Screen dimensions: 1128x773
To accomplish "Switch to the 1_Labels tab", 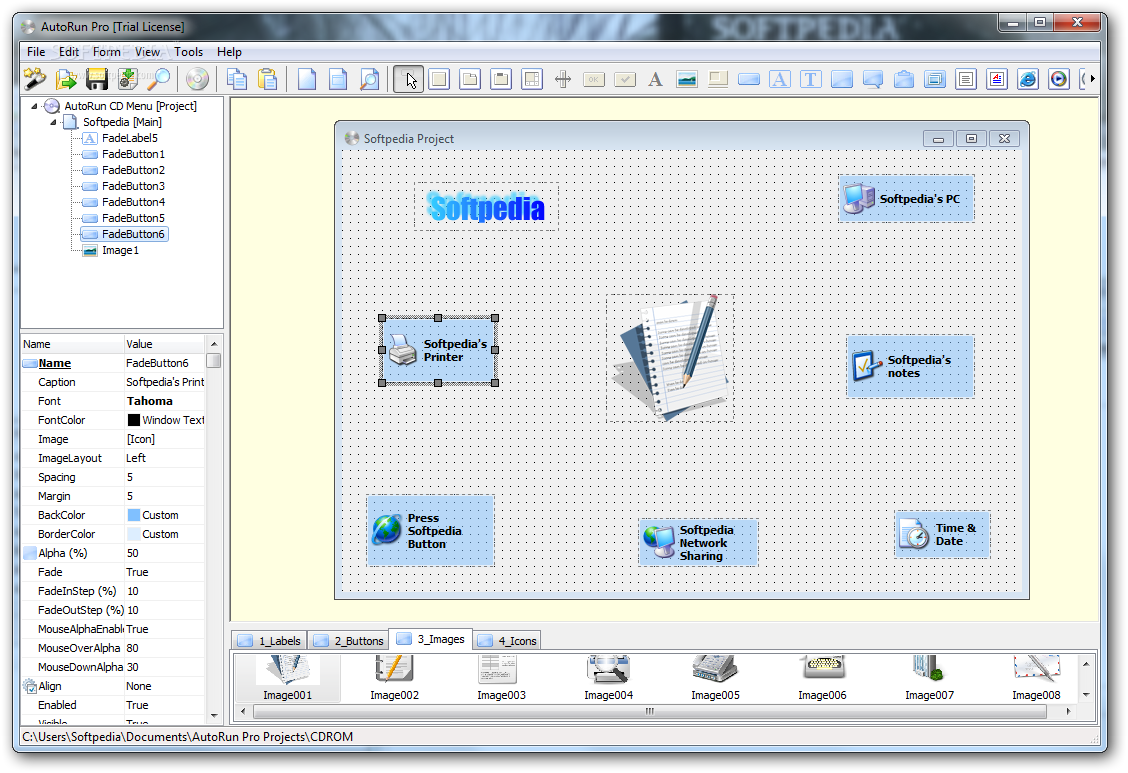I will coord(270,641).
